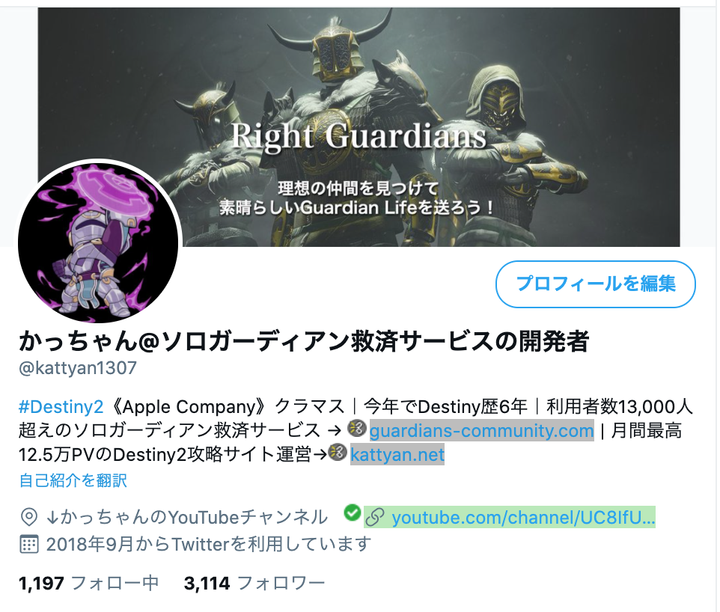Click the location pin icon
Viewport: 720px width, 612px height.
point(29,517)
